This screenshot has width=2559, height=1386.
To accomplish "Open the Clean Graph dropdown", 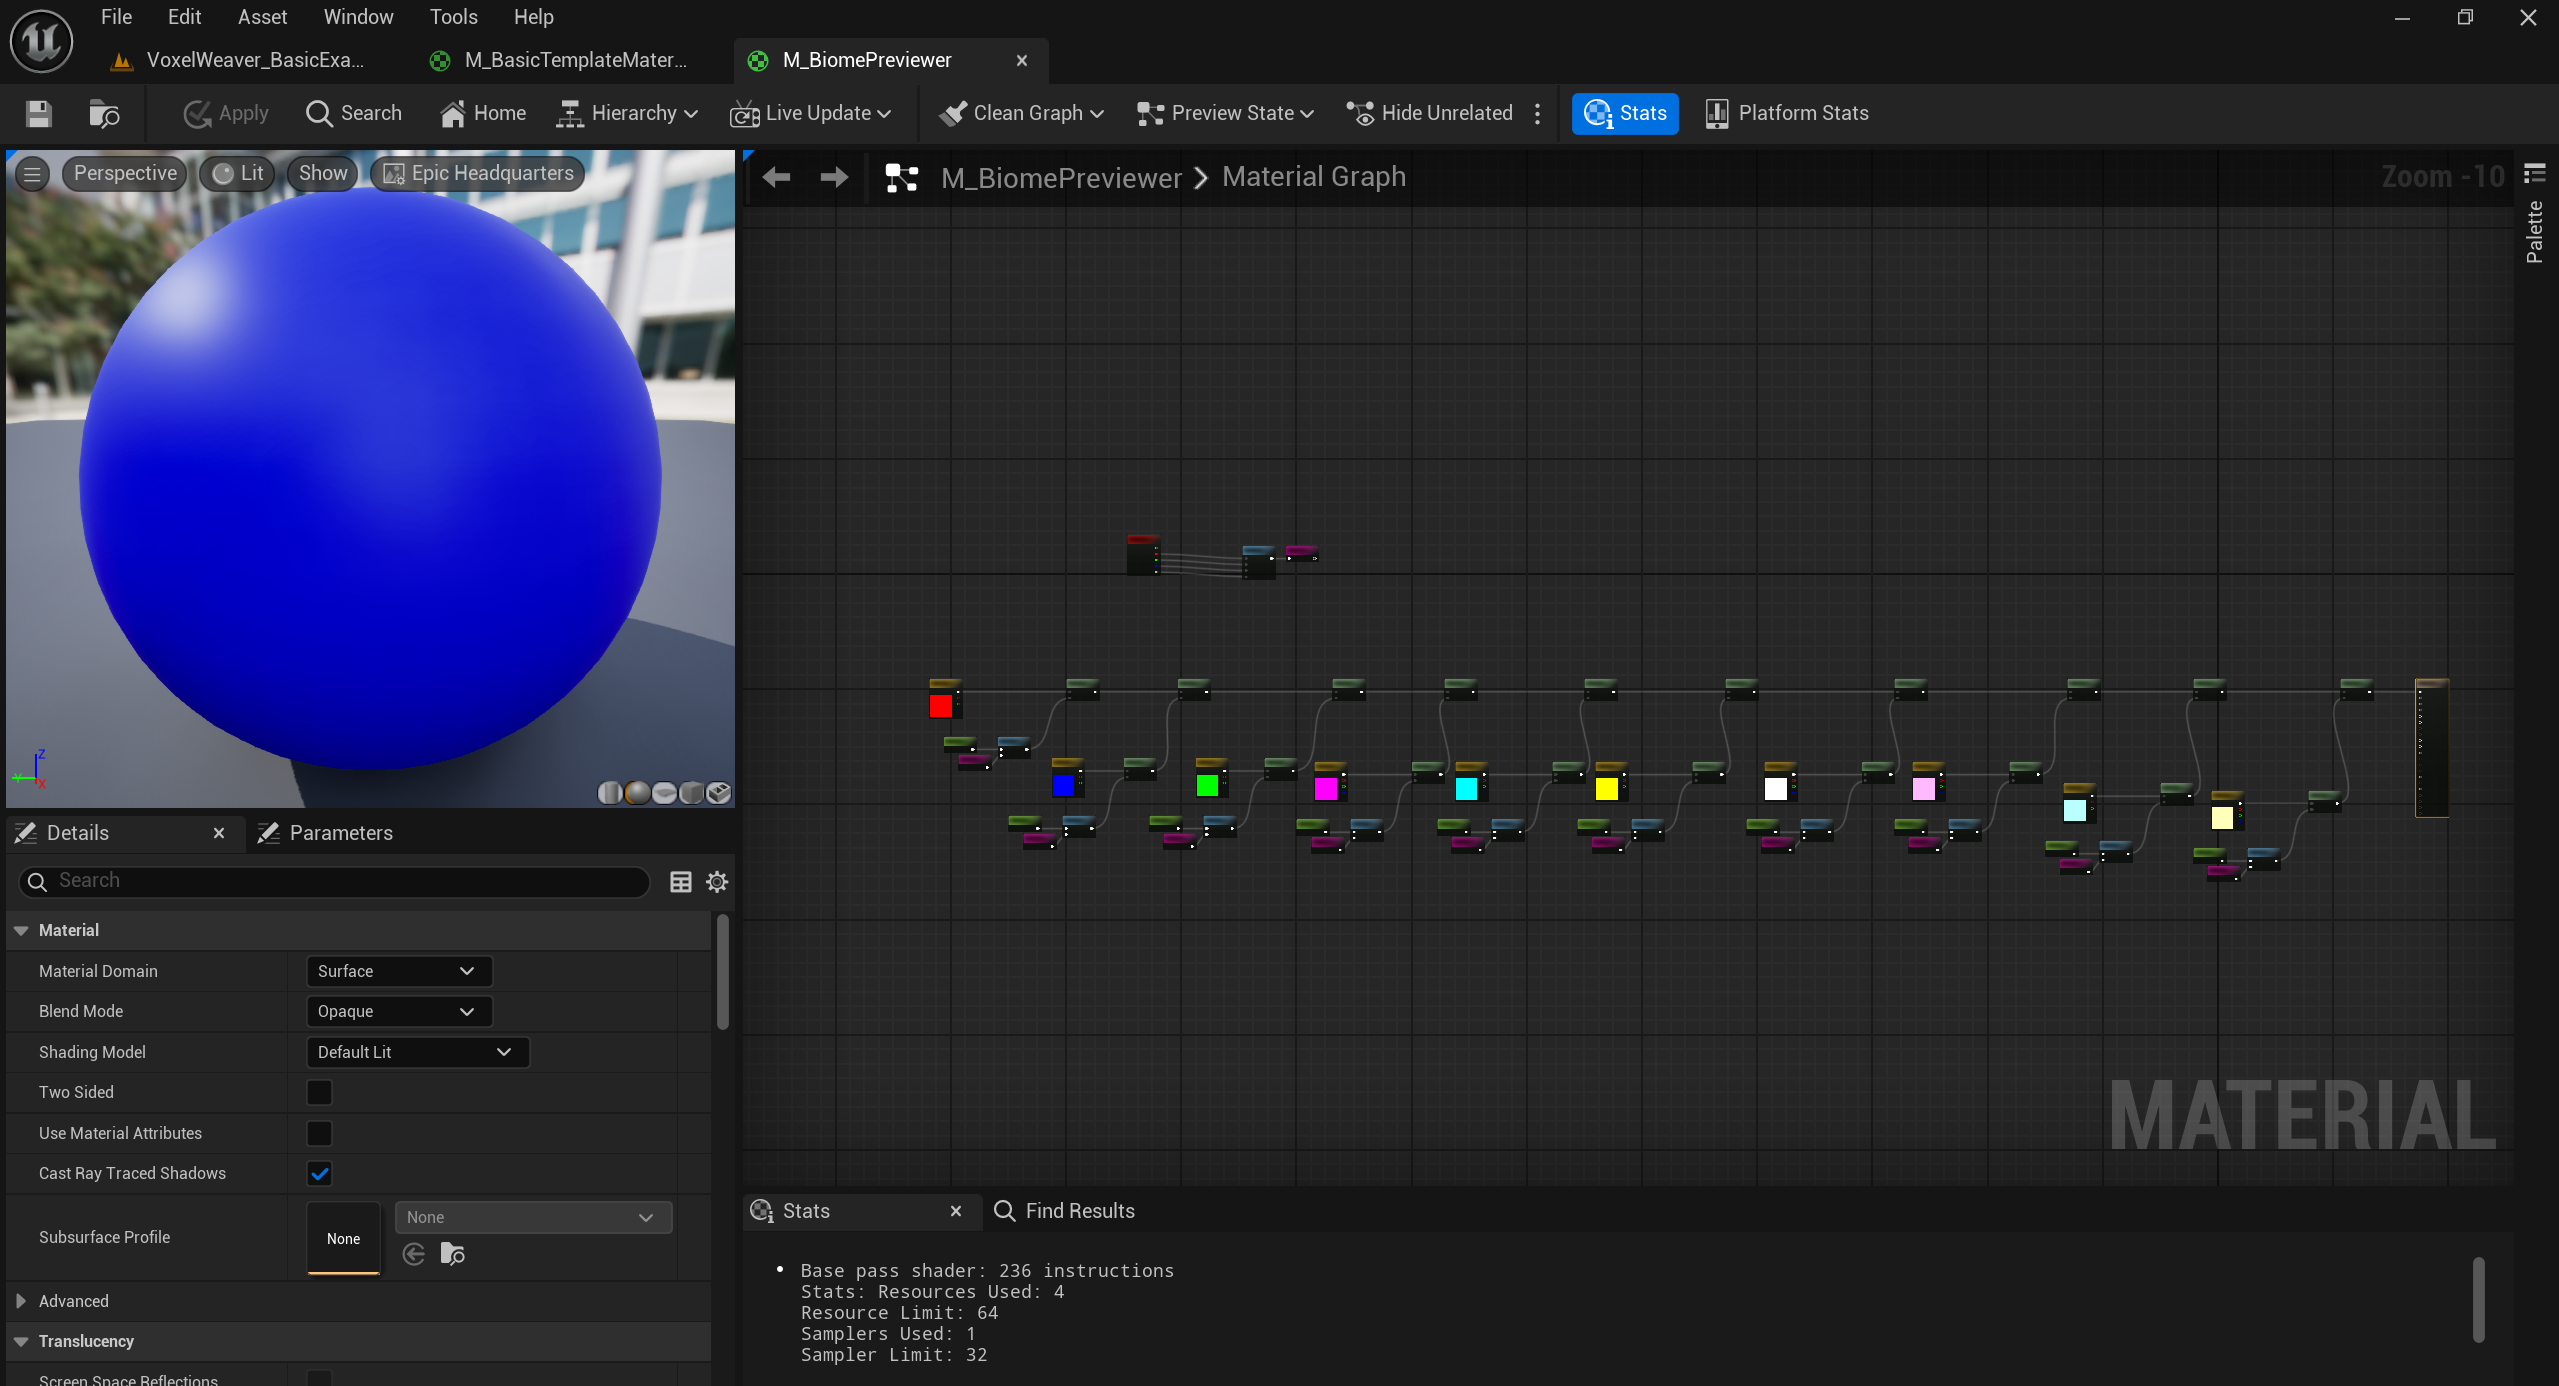I will tap(1022, 113).
